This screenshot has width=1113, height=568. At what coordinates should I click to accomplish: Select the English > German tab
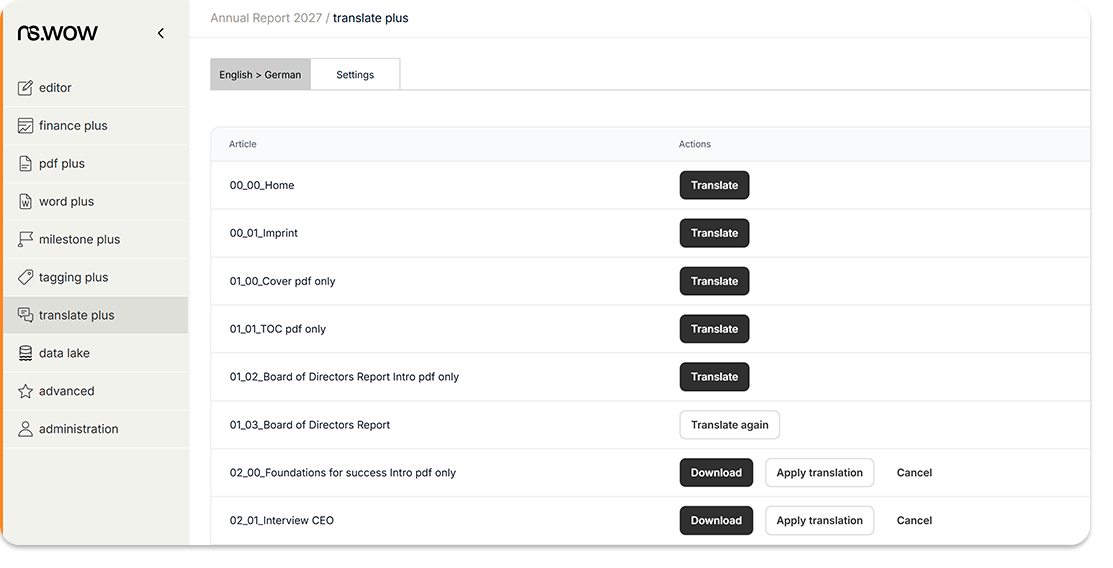260,75
